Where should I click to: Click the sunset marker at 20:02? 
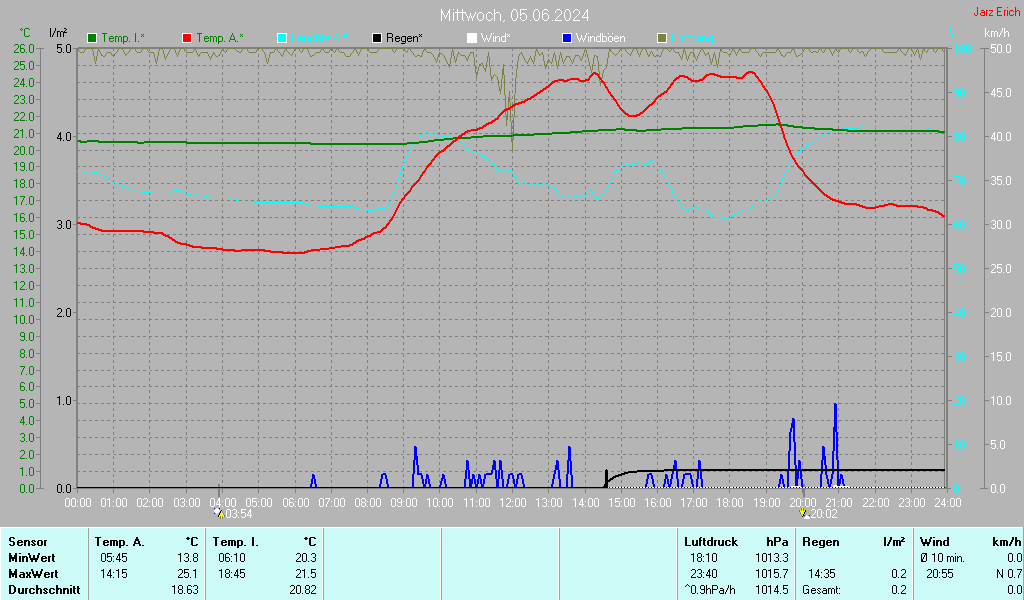pos(804,514)
